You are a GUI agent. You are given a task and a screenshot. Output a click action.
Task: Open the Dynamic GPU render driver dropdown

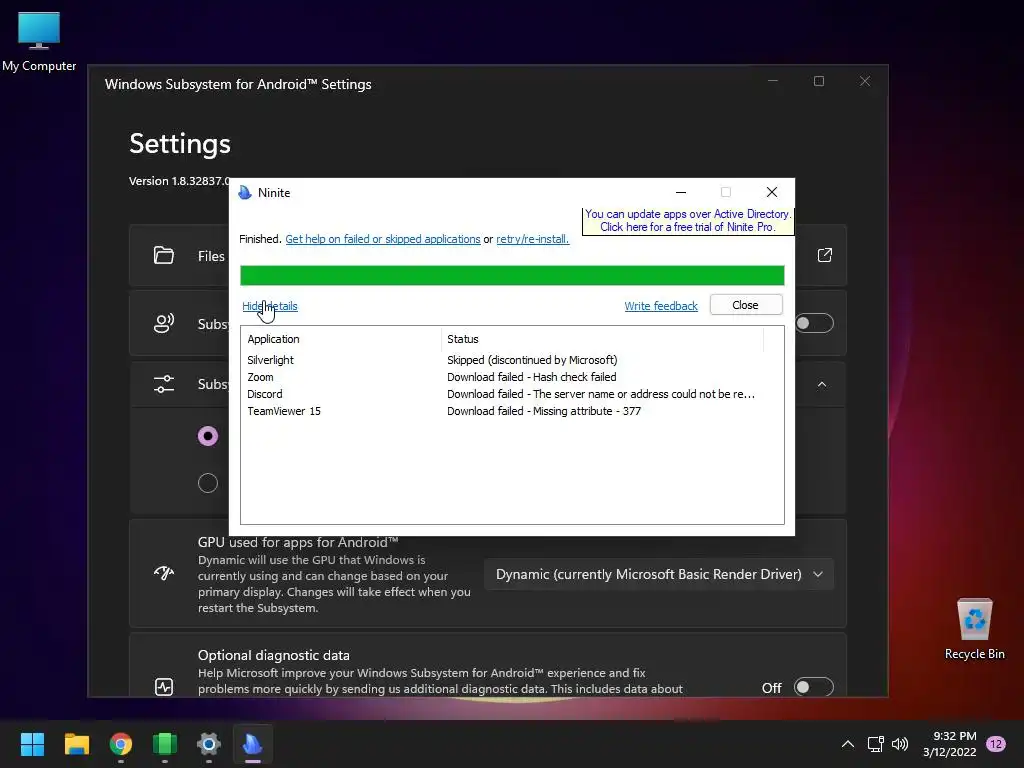point(659,574)
